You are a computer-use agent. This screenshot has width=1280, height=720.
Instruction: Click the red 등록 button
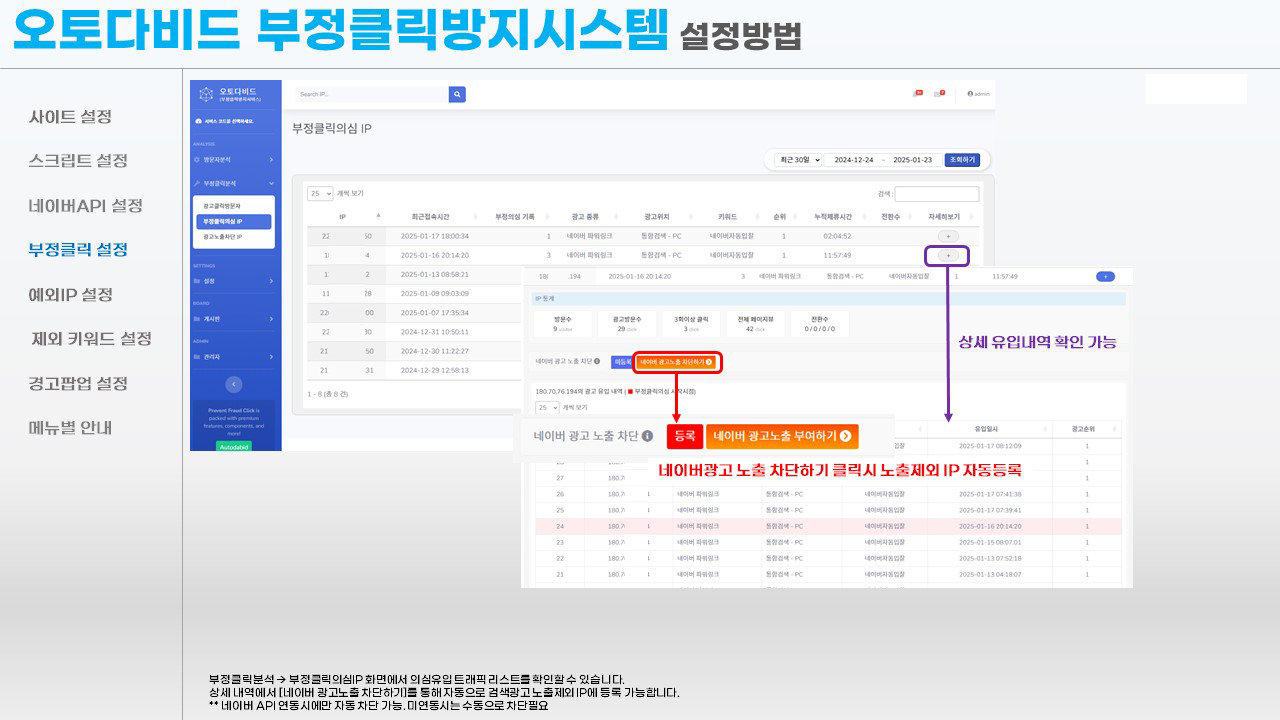685,436
